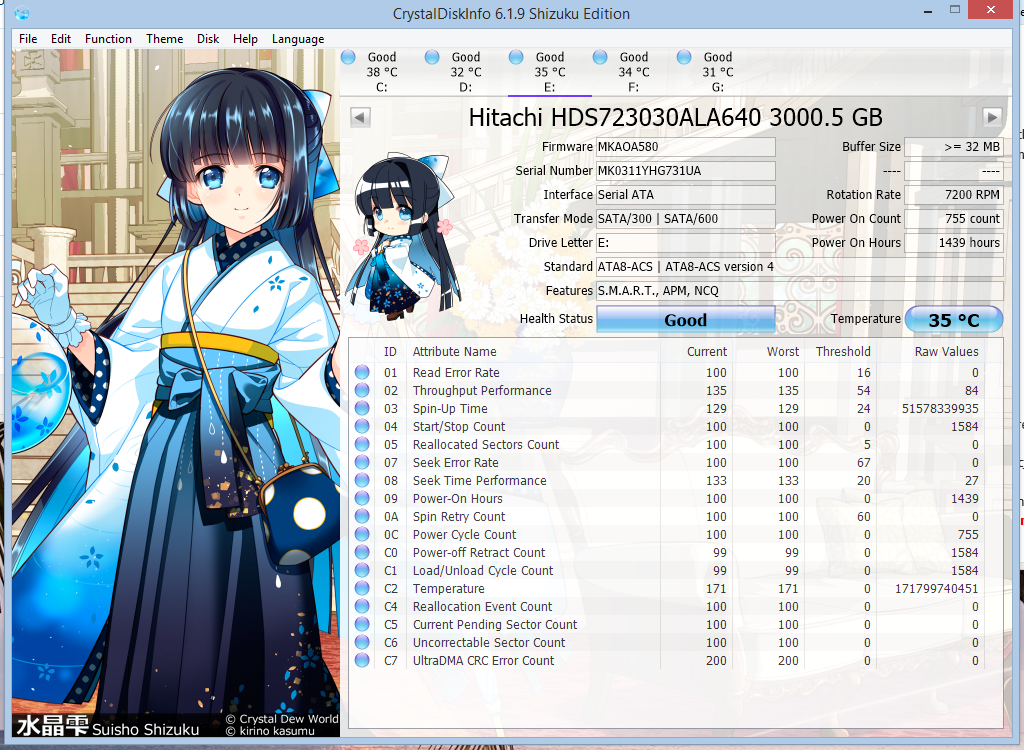
Task: Click status orb for Temperature attribute
Action: point(362,589)
